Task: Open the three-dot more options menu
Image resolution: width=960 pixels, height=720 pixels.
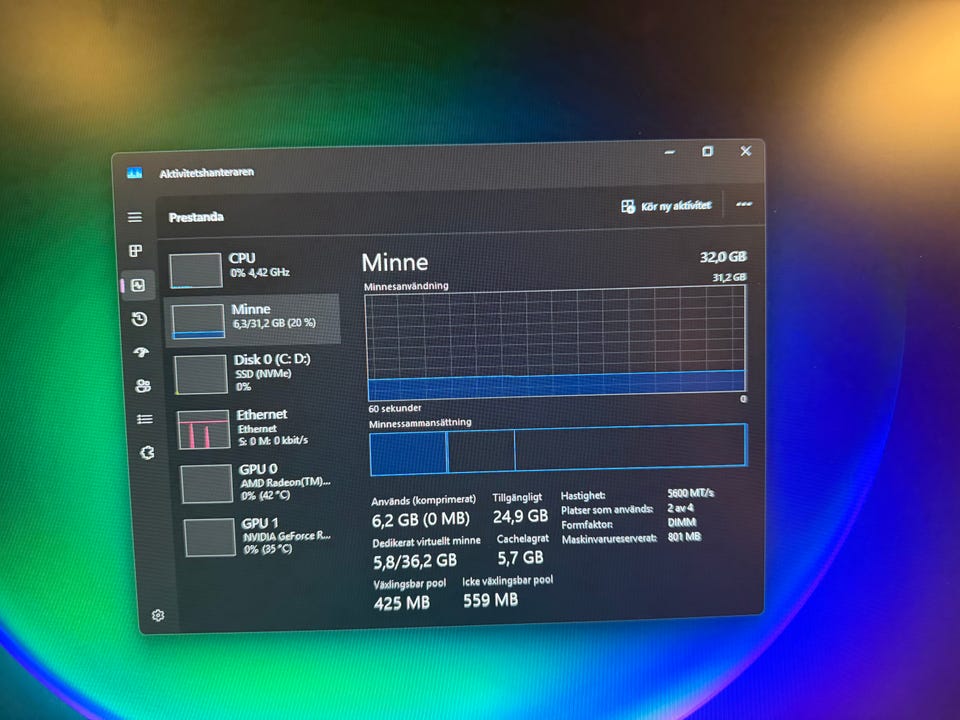Action: click(x=744, y=204)
